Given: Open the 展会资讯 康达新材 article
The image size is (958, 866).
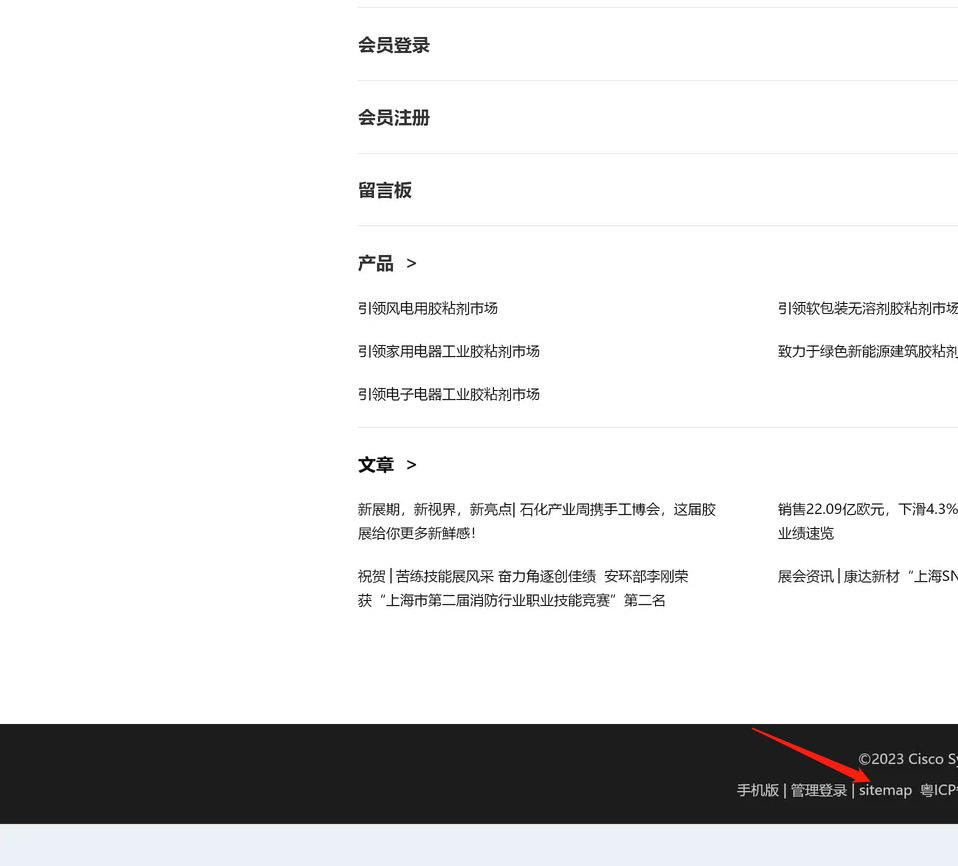Looking at the screenshot, I should tap(867, 576).
